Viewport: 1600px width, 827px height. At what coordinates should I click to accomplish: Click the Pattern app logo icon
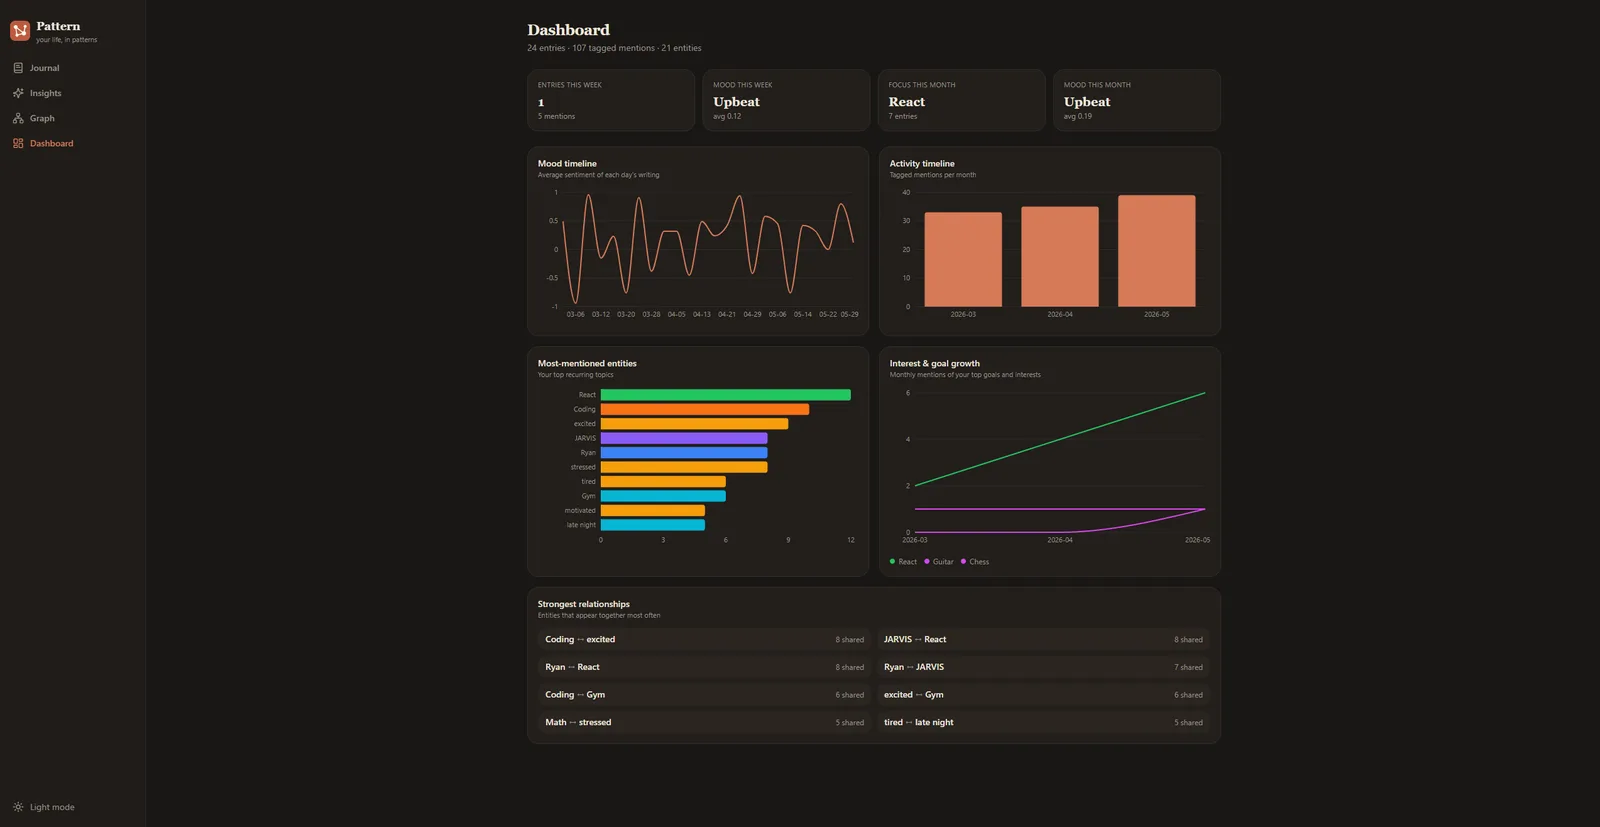[20, 31]
